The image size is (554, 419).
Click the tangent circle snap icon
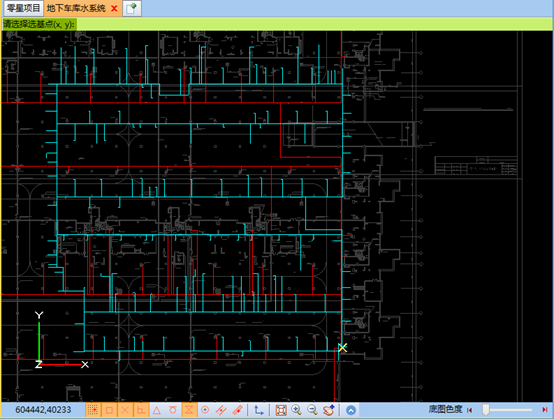point(173,410)
